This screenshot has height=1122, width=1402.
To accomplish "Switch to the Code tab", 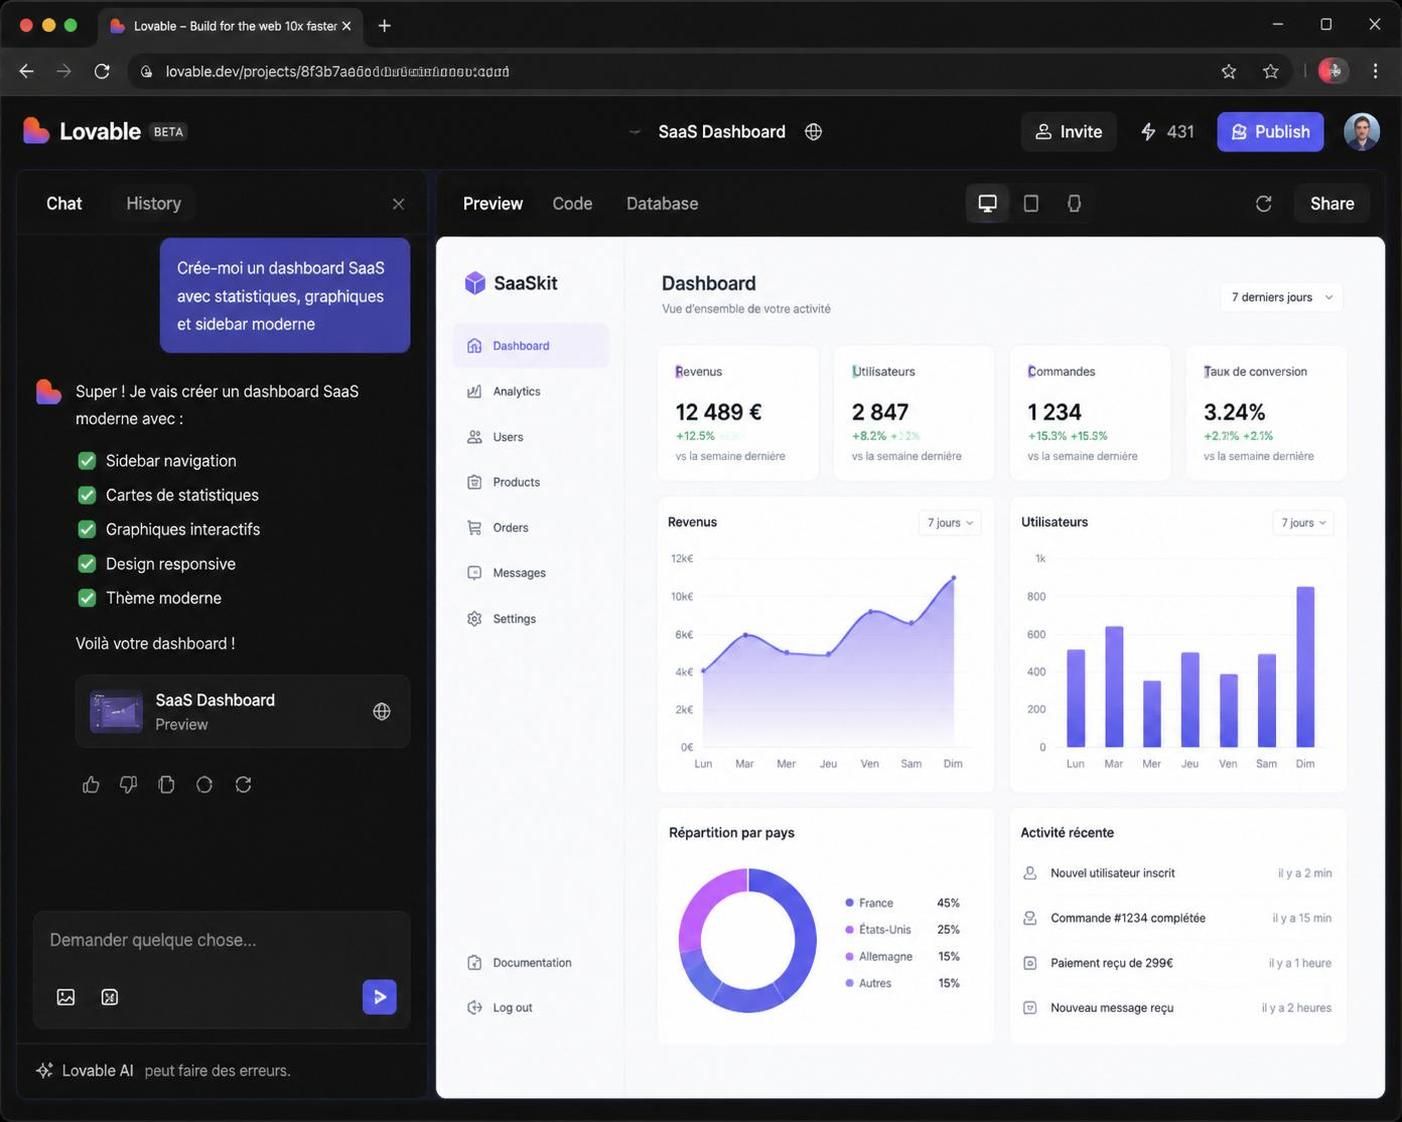I will pyautogui.click(x=572, y=203).
